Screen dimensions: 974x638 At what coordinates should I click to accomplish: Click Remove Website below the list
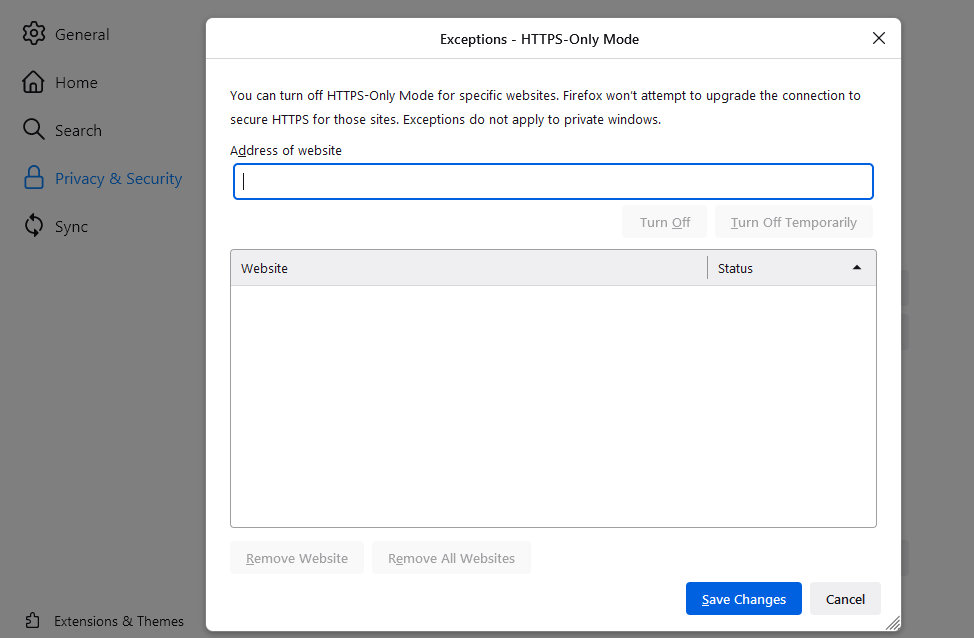click(296, 558)
